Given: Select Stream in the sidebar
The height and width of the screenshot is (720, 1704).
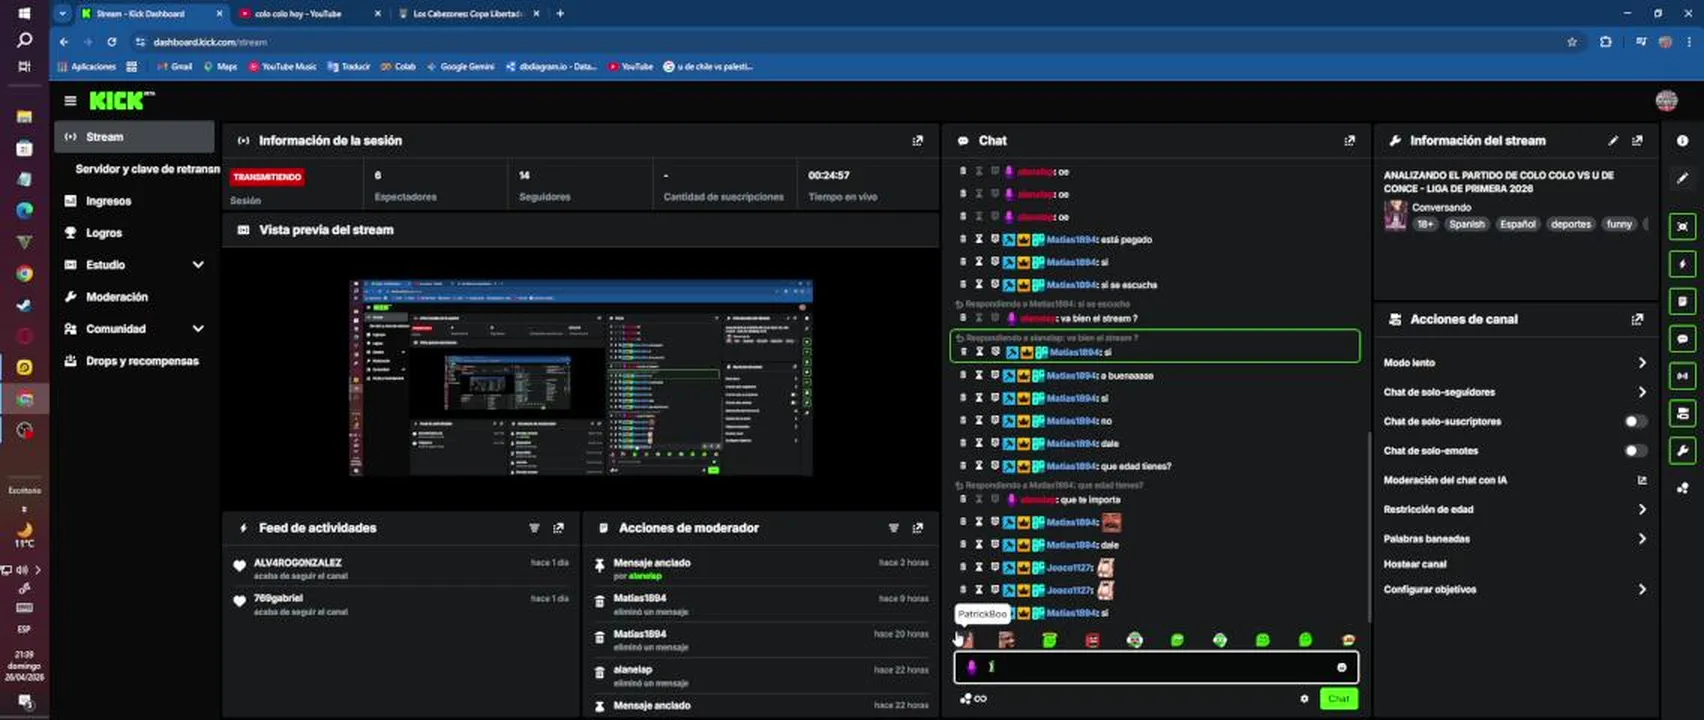Looking at the screenshot, I should [135, 137].
